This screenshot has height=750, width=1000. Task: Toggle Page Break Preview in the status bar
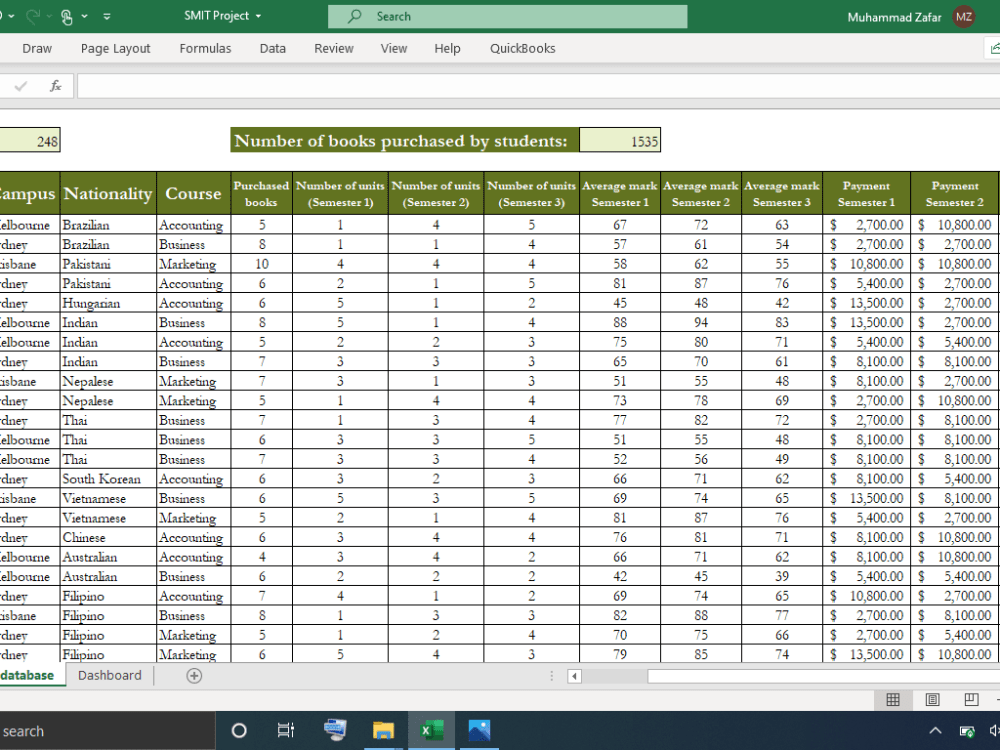click(x=969, y=700)
